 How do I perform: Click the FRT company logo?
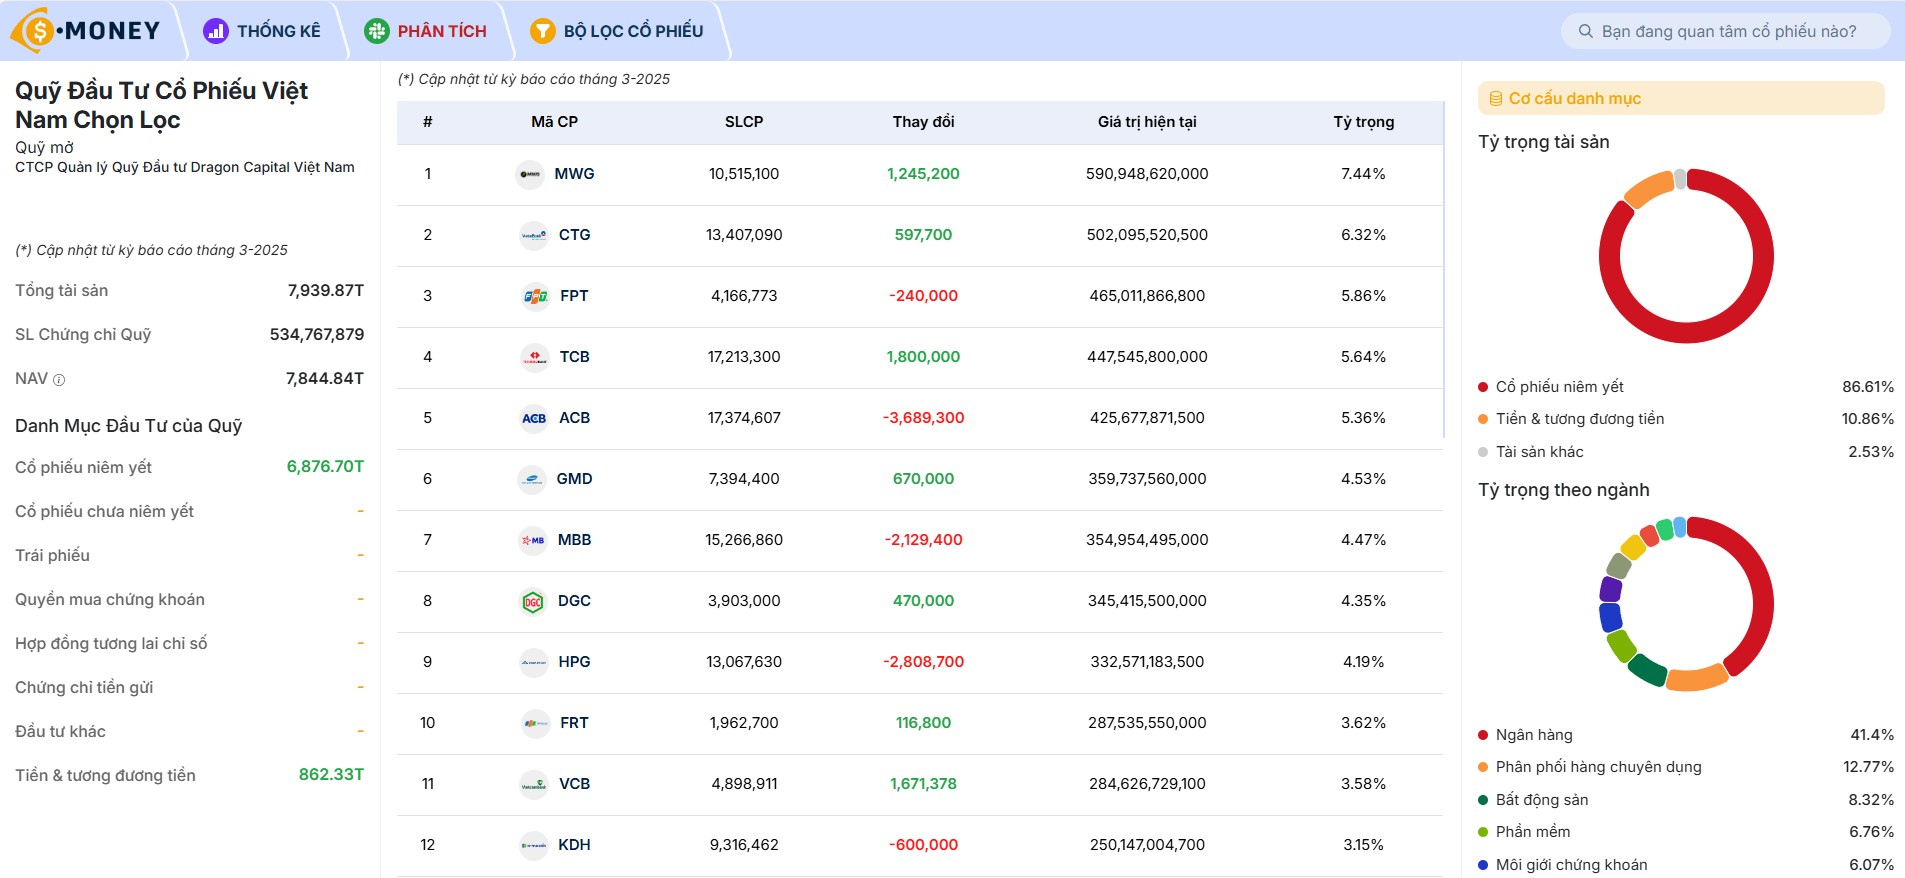tap(536, 723)
